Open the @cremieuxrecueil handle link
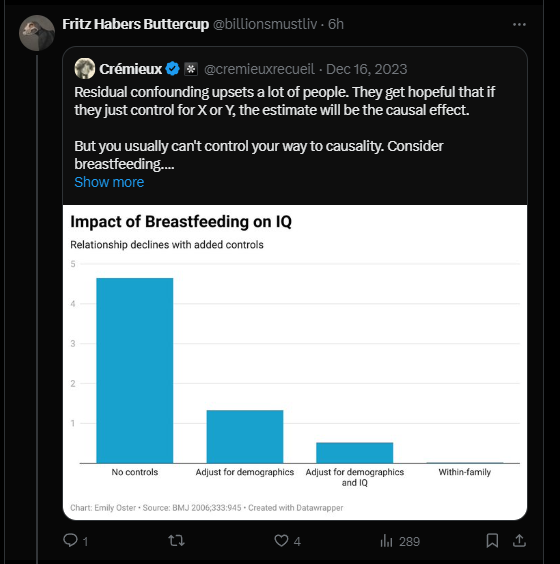The width and height of the screenshot is (560, 564). pos(259,69)
